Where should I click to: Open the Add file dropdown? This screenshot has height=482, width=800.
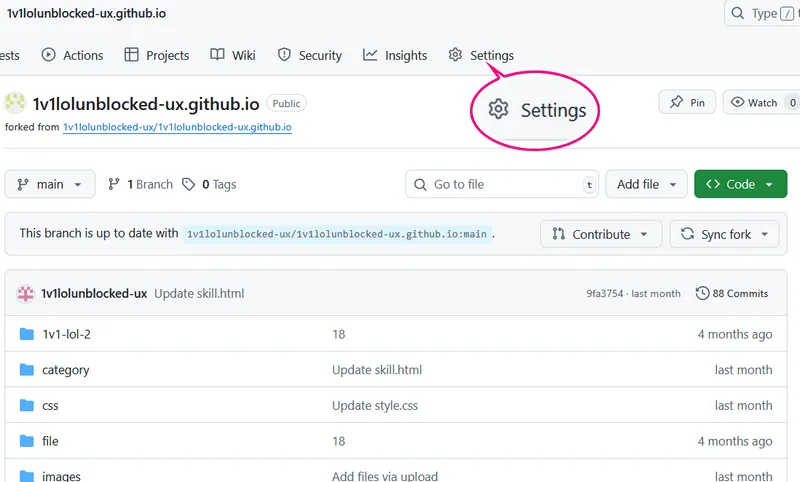[x=647, y=184]
